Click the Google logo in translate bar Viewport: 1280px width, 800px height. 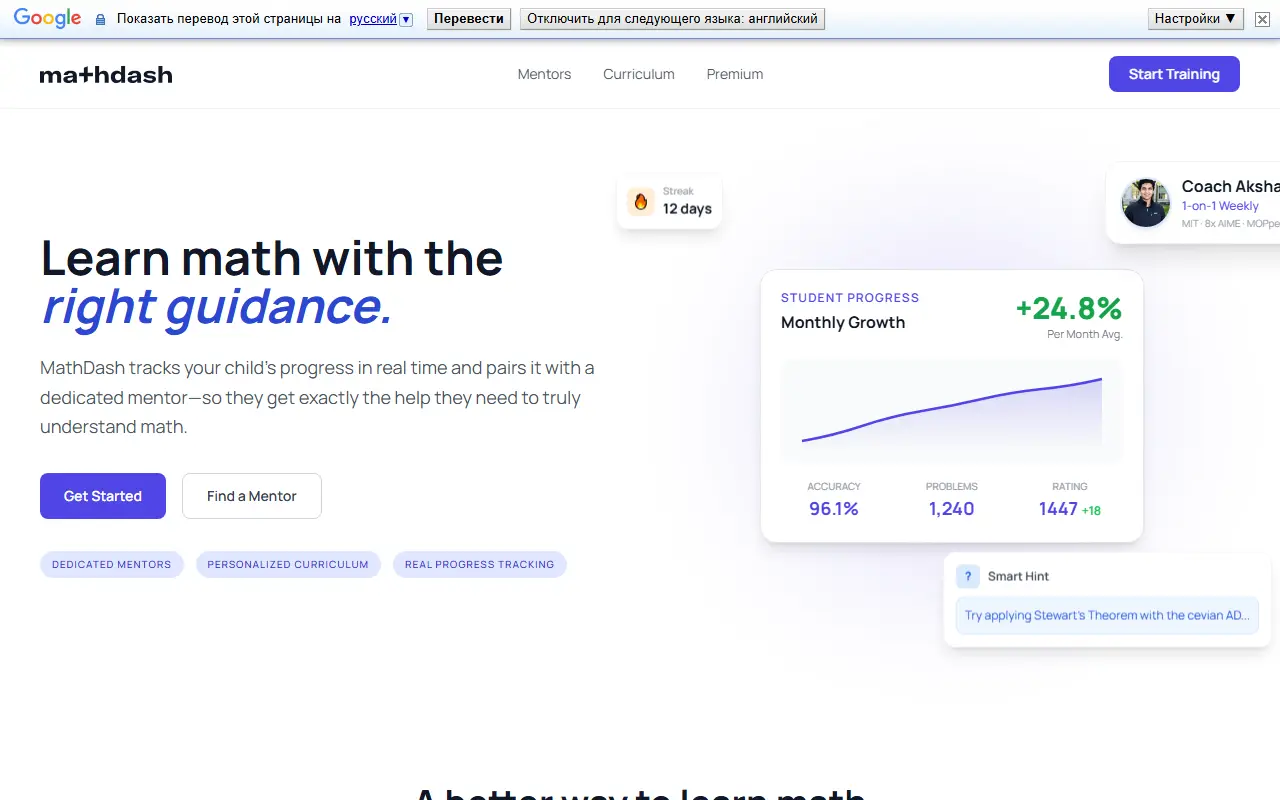(47, 18)
